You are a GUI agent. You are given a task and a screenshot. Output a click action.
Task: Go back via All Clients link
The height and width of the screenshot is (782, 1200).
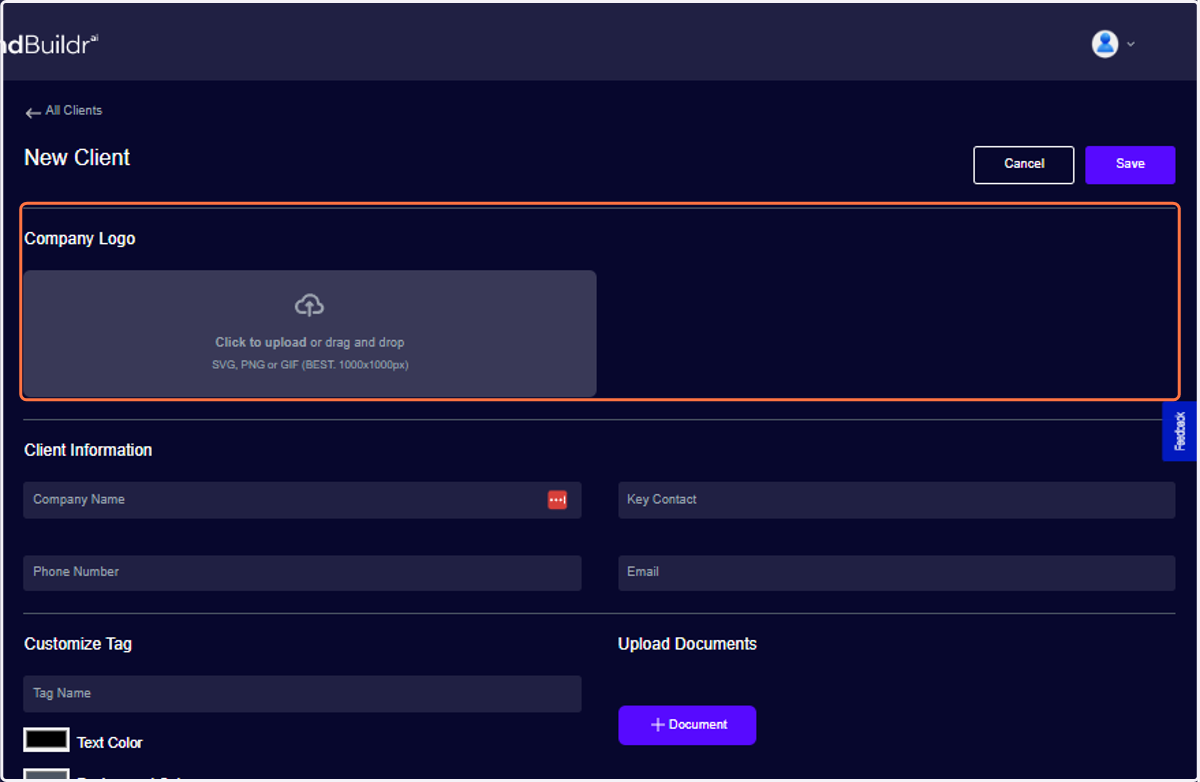tap(74, 110)
